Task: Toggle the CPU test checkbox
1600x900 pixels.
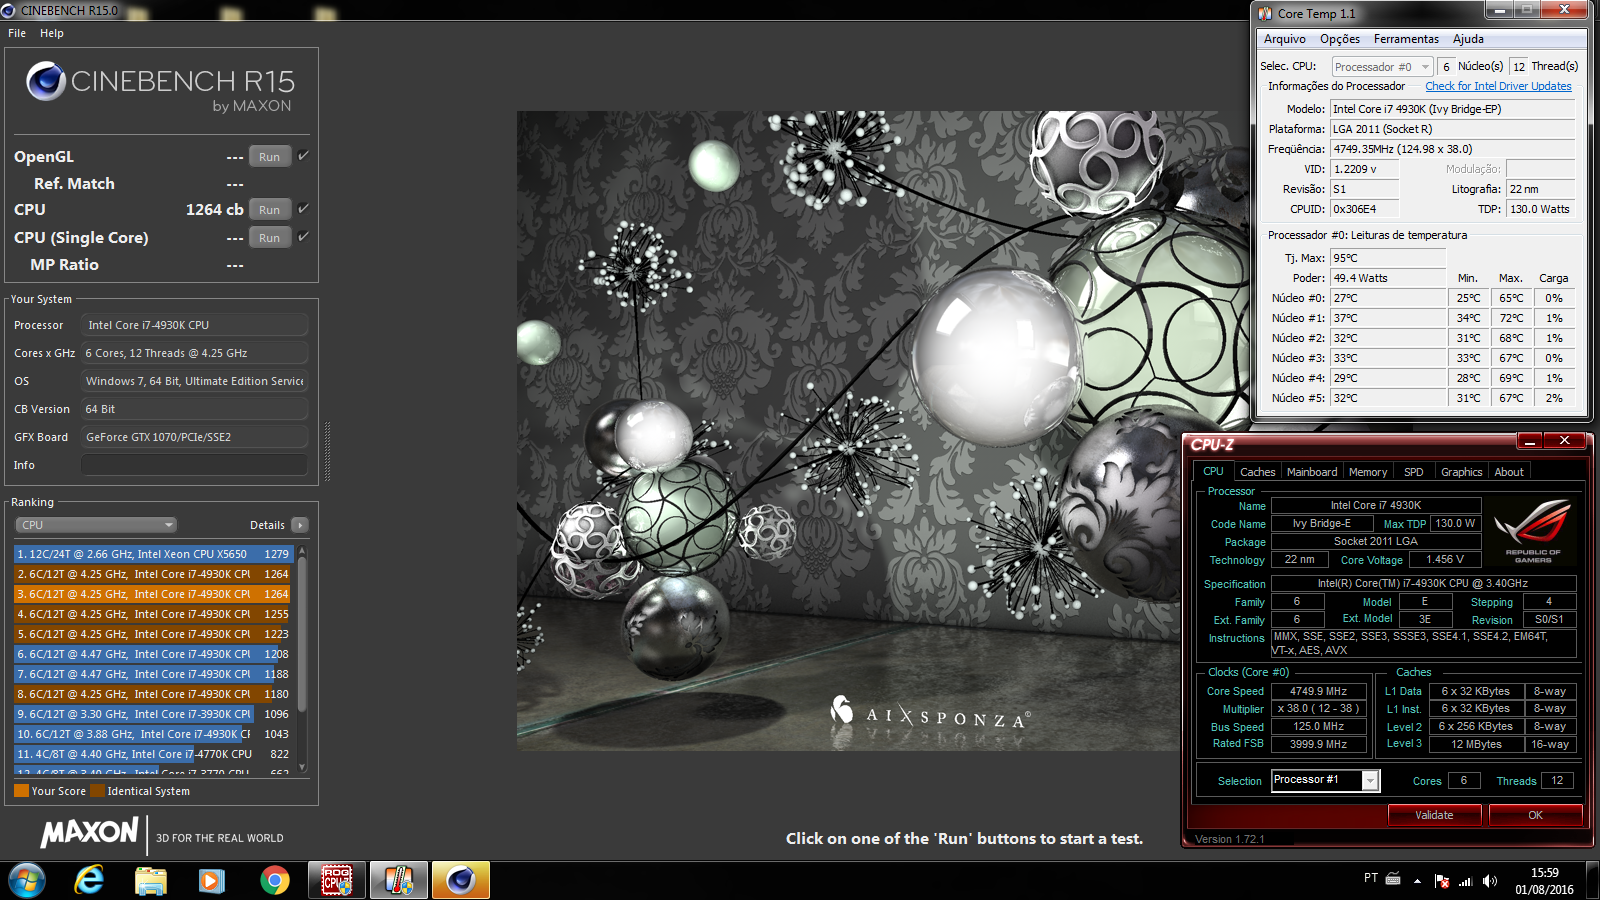Action: pyautogui.click(x=303, y=209)
